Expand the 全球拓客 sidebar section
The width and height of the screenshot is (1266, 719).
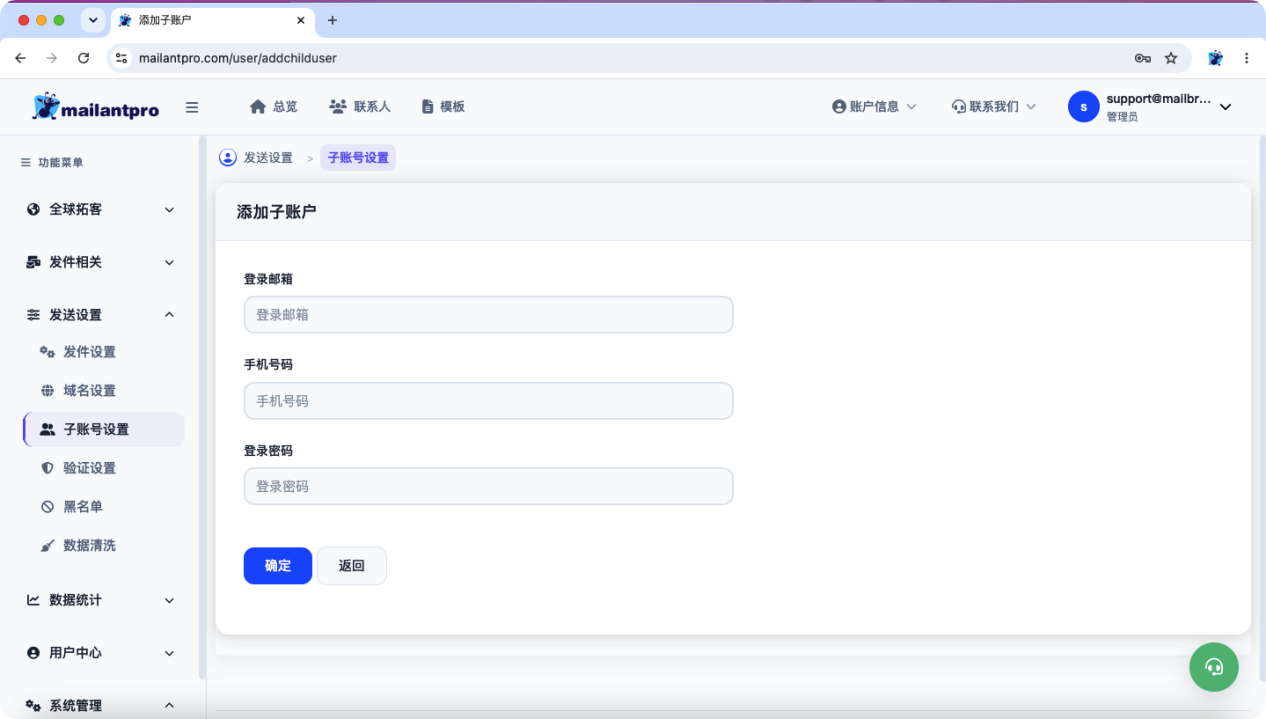tap(100, 209)
